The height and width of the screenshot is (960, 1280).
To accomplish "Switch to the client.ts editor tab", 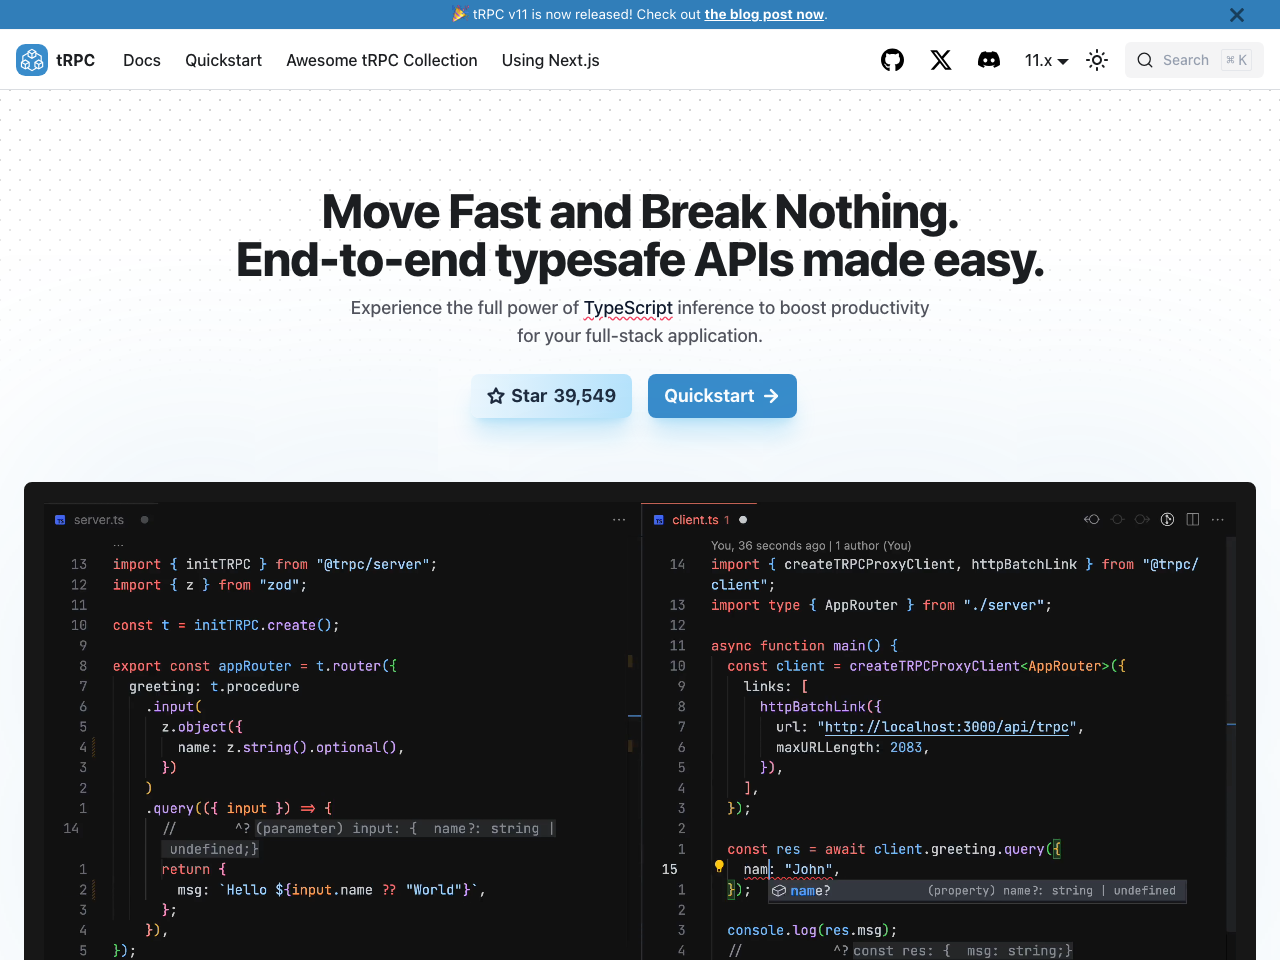I will pyautogui.click(x=695, y=520).
